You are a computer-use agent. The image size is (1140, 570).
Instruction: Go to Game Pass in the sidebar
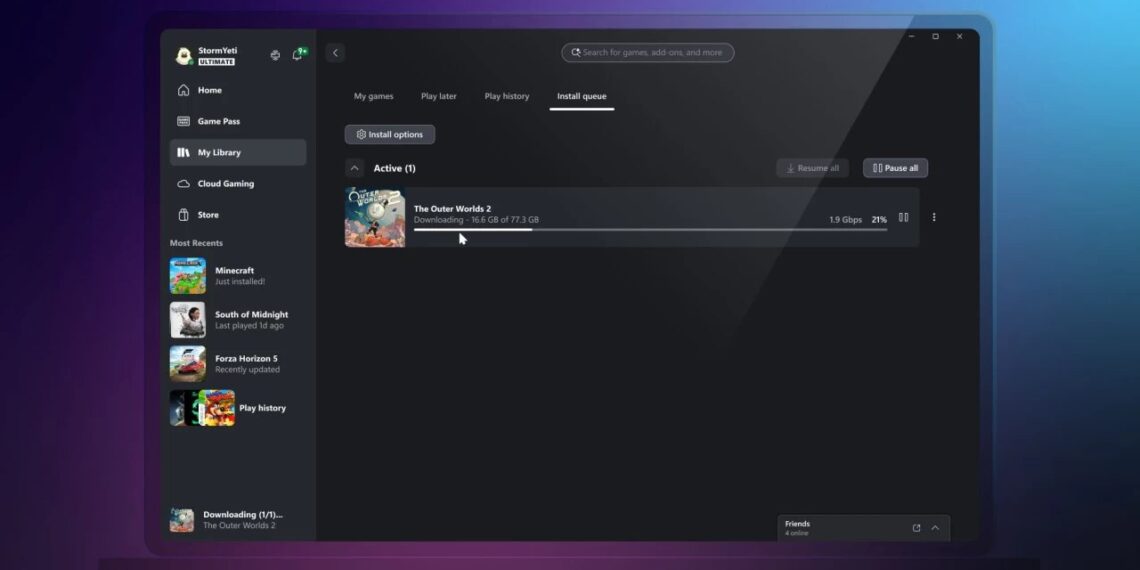click(x=218, y=121)
